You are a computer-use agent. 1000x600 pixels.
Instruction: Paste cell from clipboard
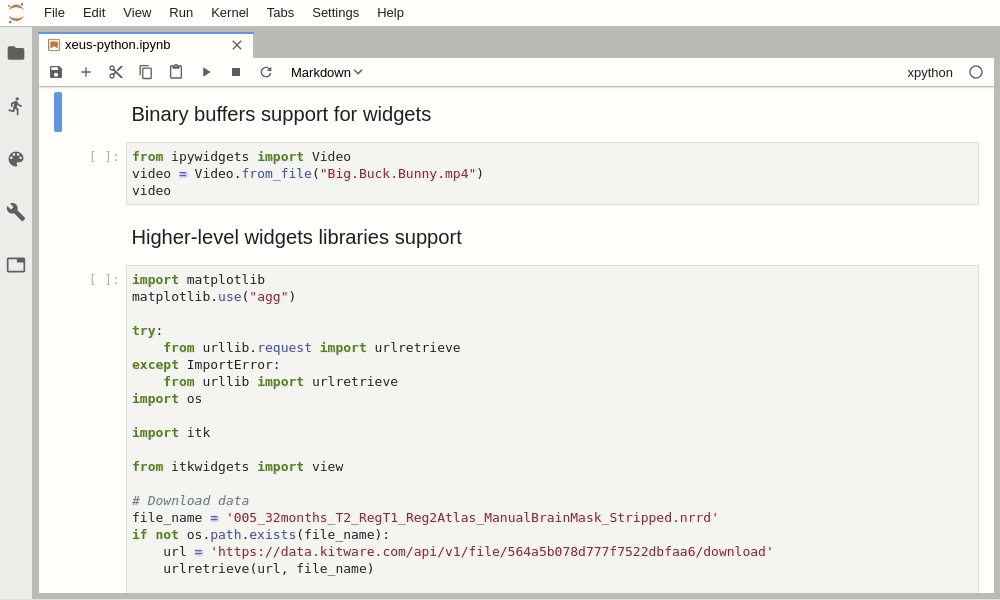click(x=176, y=72)
